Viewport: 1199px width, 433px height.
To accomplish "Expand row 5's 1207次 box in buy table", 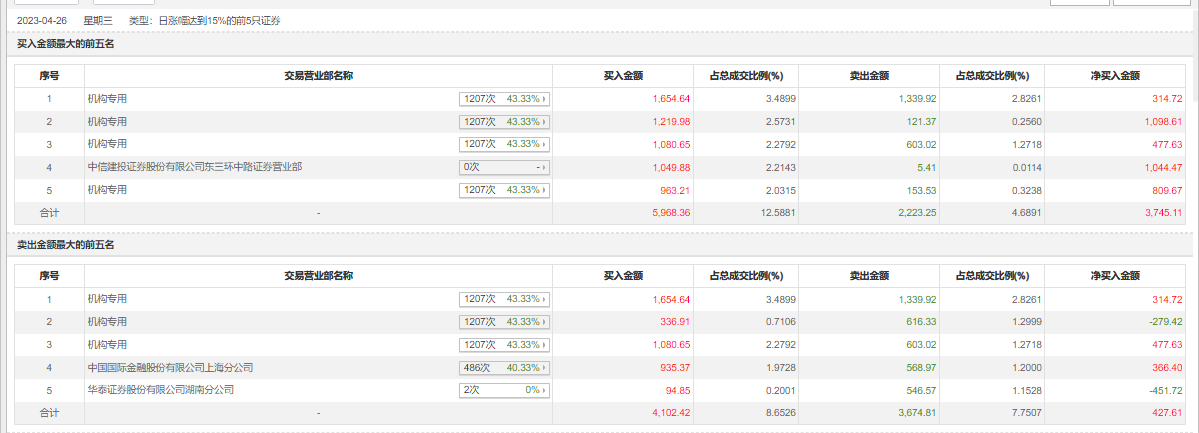I will point(505,190).
